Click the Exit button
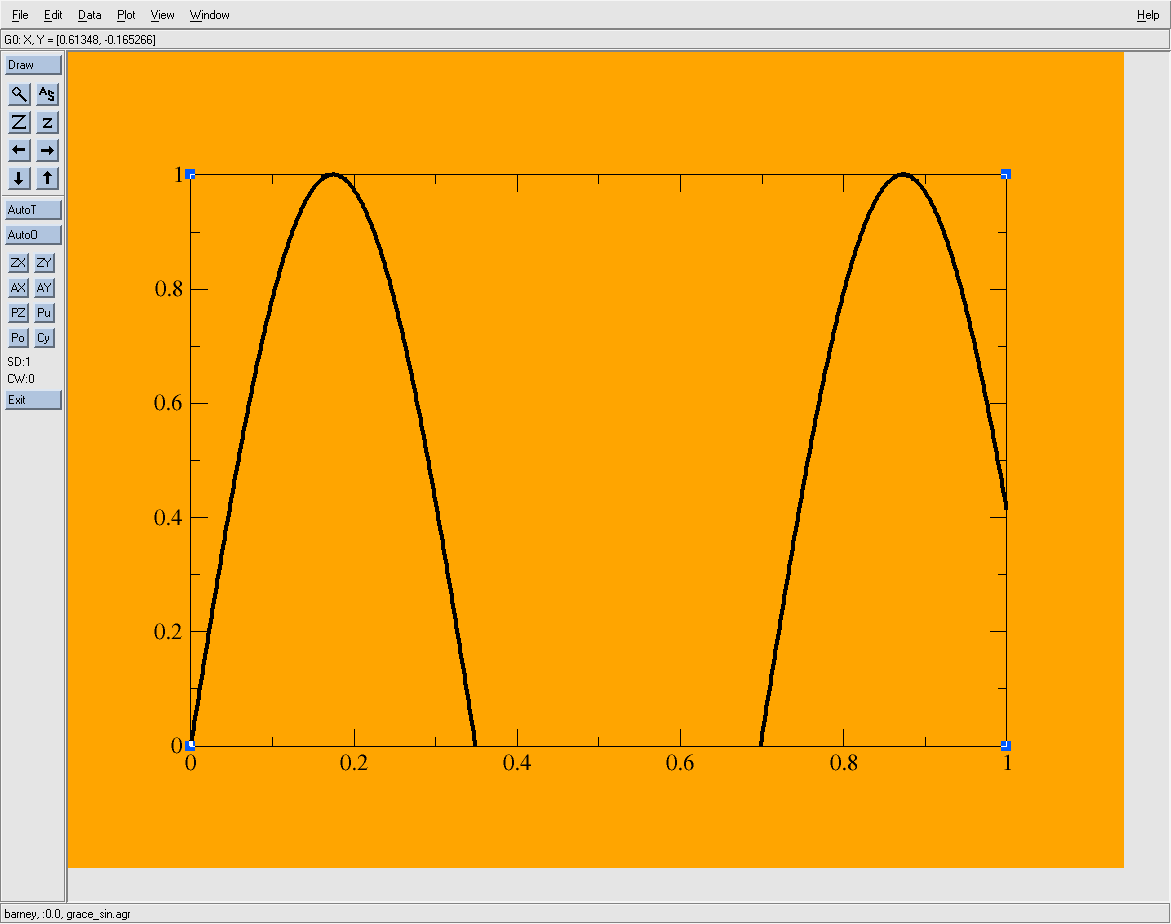Screen dimensions: 1171x924 pos(33,400)
